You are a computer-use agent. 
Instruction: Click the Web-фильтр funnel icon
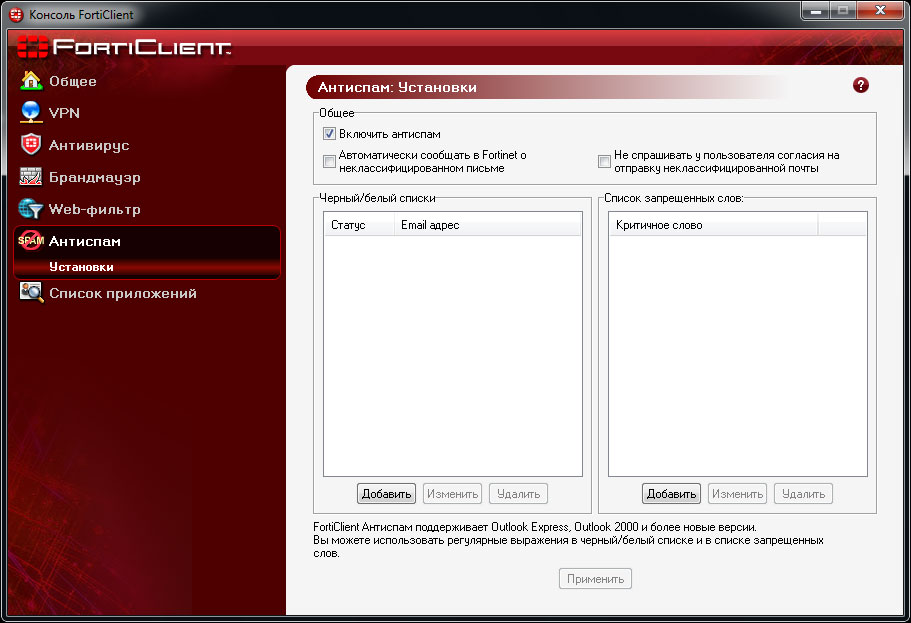coord(31,209)
